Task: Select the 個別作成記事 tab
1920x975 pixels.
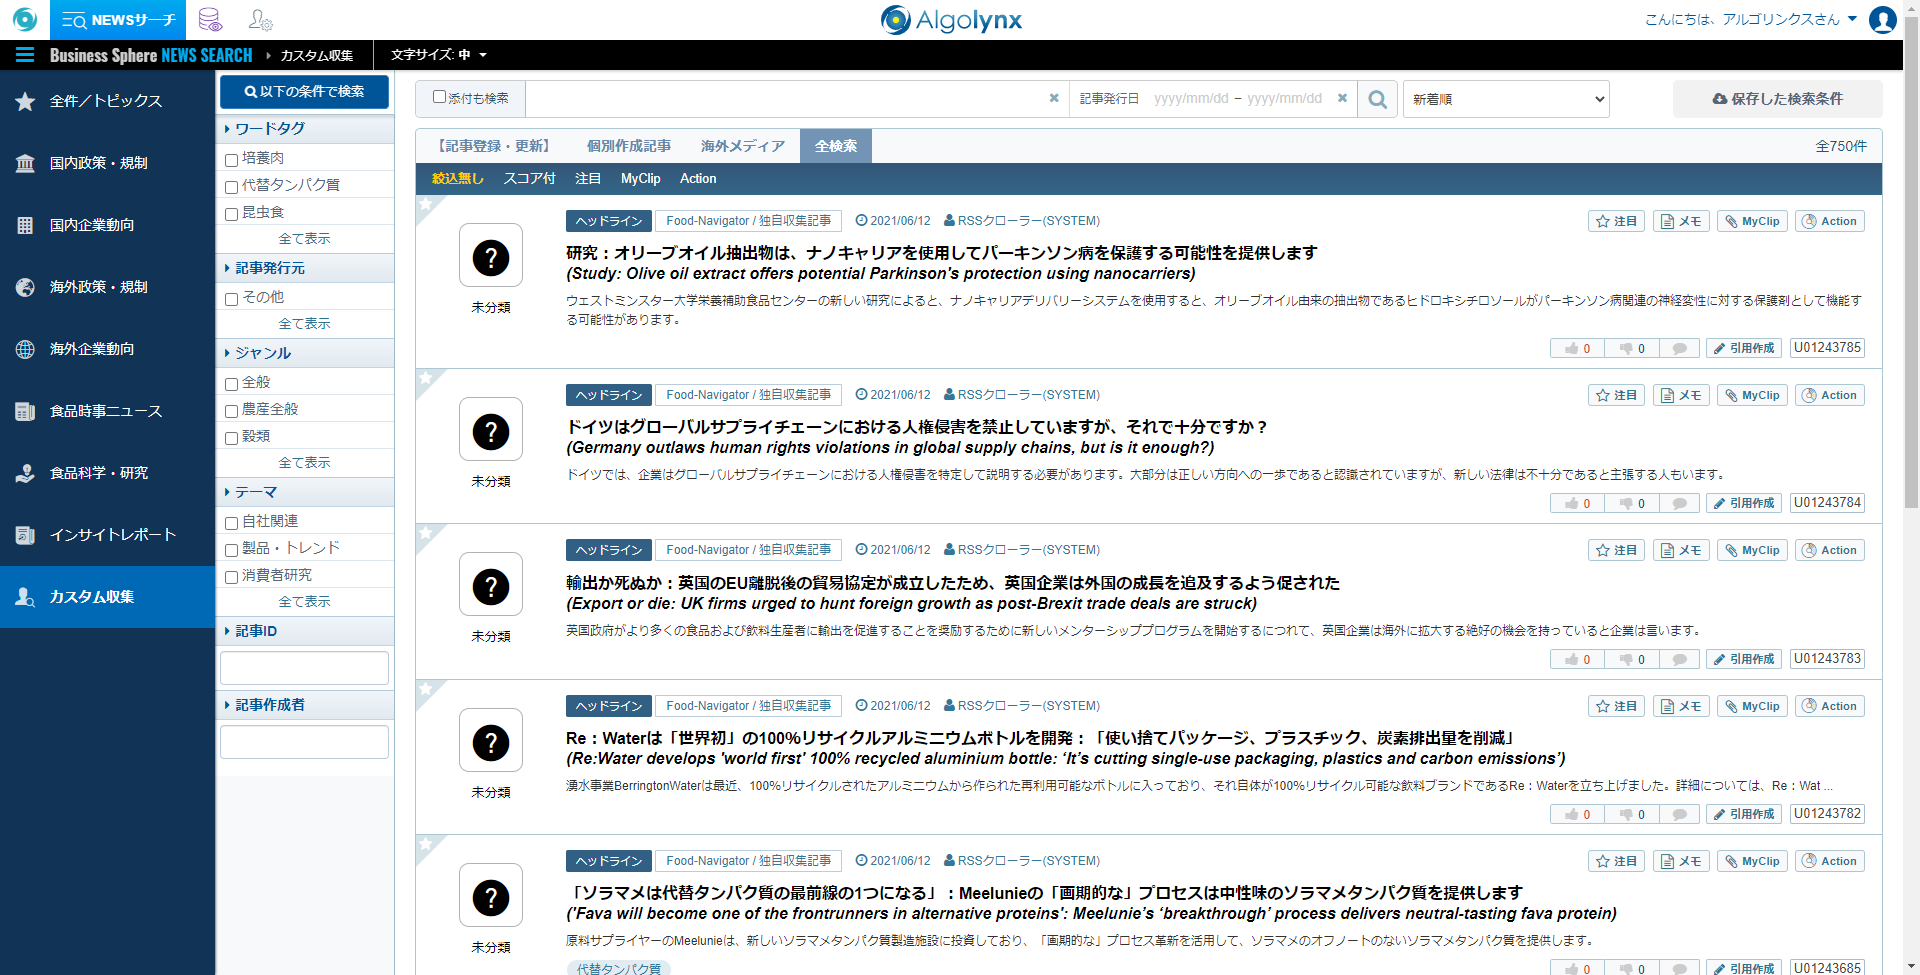Action: coord(628,146)
